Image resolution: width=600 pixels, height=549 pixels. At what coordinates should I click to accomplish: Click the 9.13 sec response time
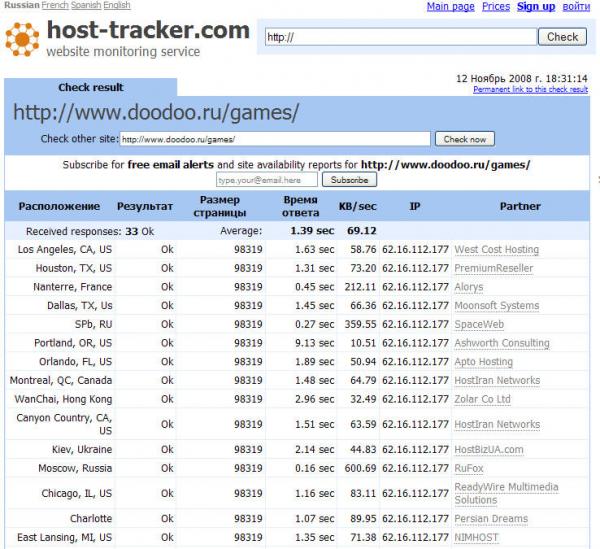(x=315, y=343)
